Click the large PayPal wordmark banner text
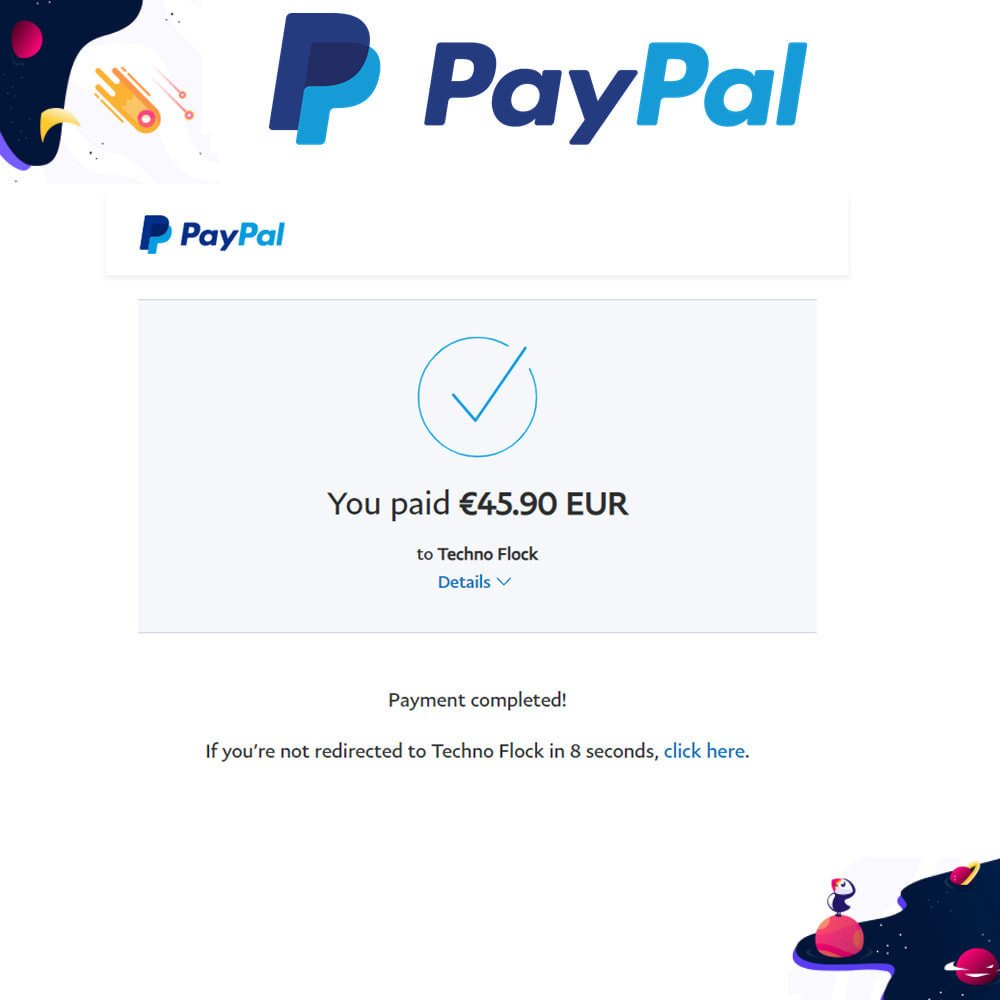The width and height of the screenshot is (1000, 1000). 615,92
